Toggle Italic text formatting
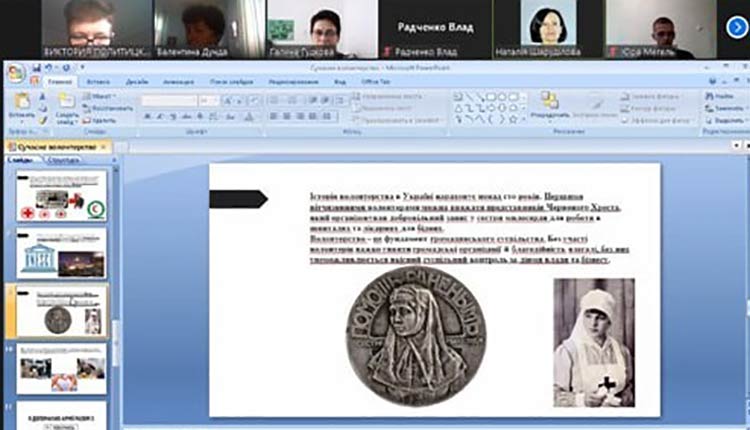Screen dimensions: 750x430 (159, 117)
